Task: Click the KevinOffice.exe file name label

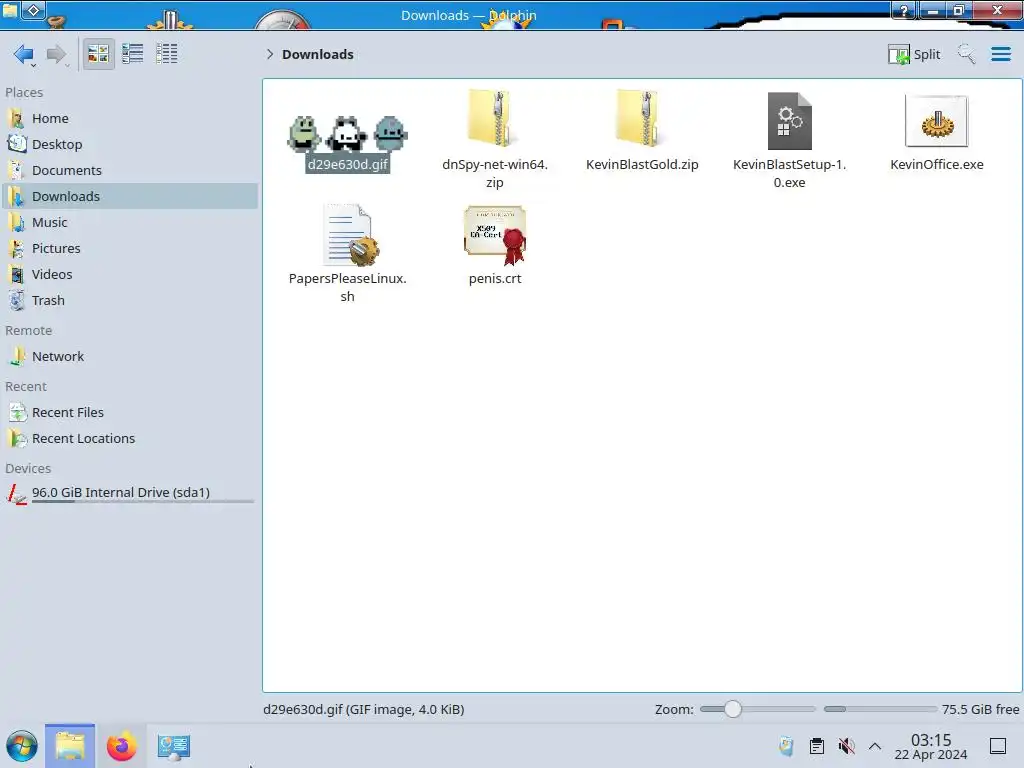Action: (936, 165)
